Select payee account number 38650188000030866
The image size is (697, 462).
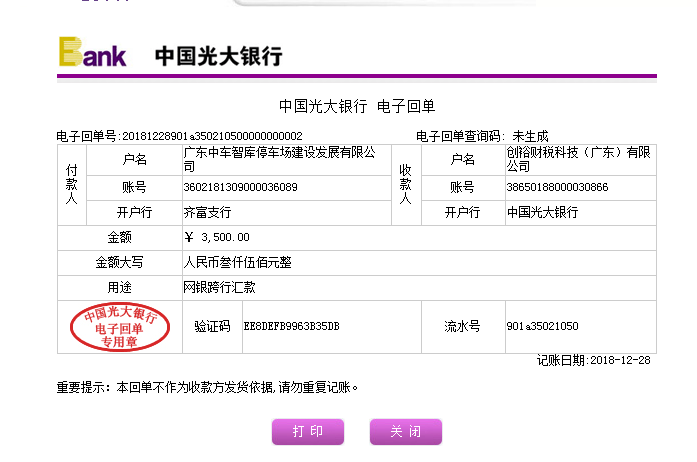(x=557, y=187)
